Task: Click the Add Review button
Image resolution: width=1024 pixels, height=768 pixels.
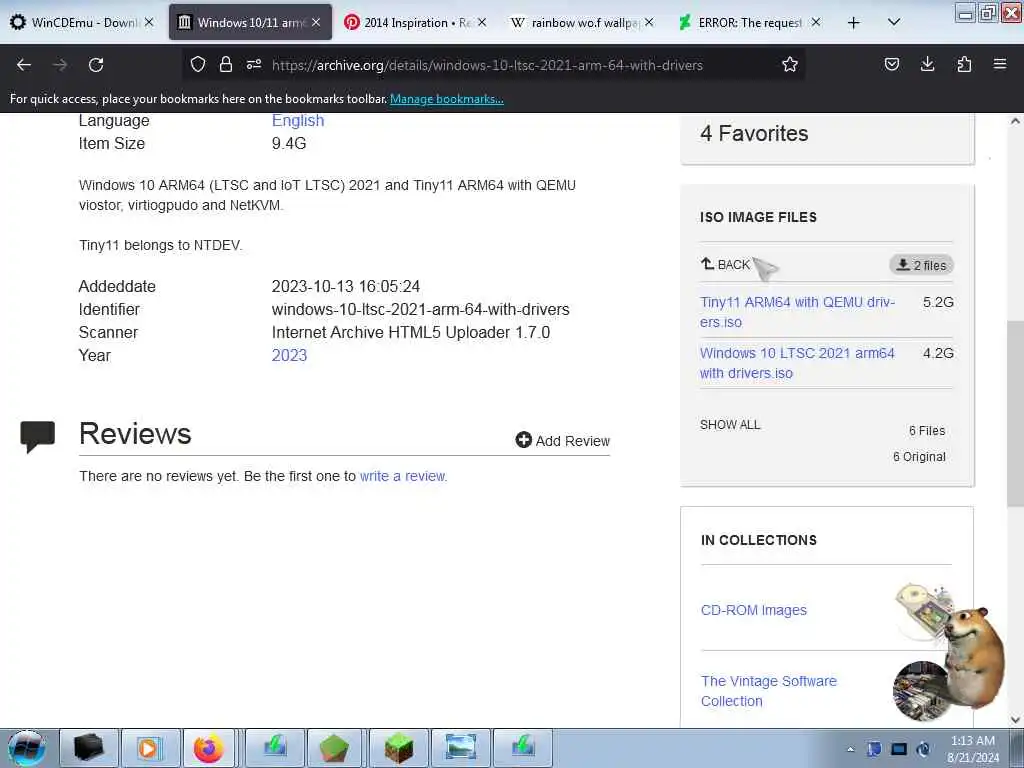Action: point(562,441)
